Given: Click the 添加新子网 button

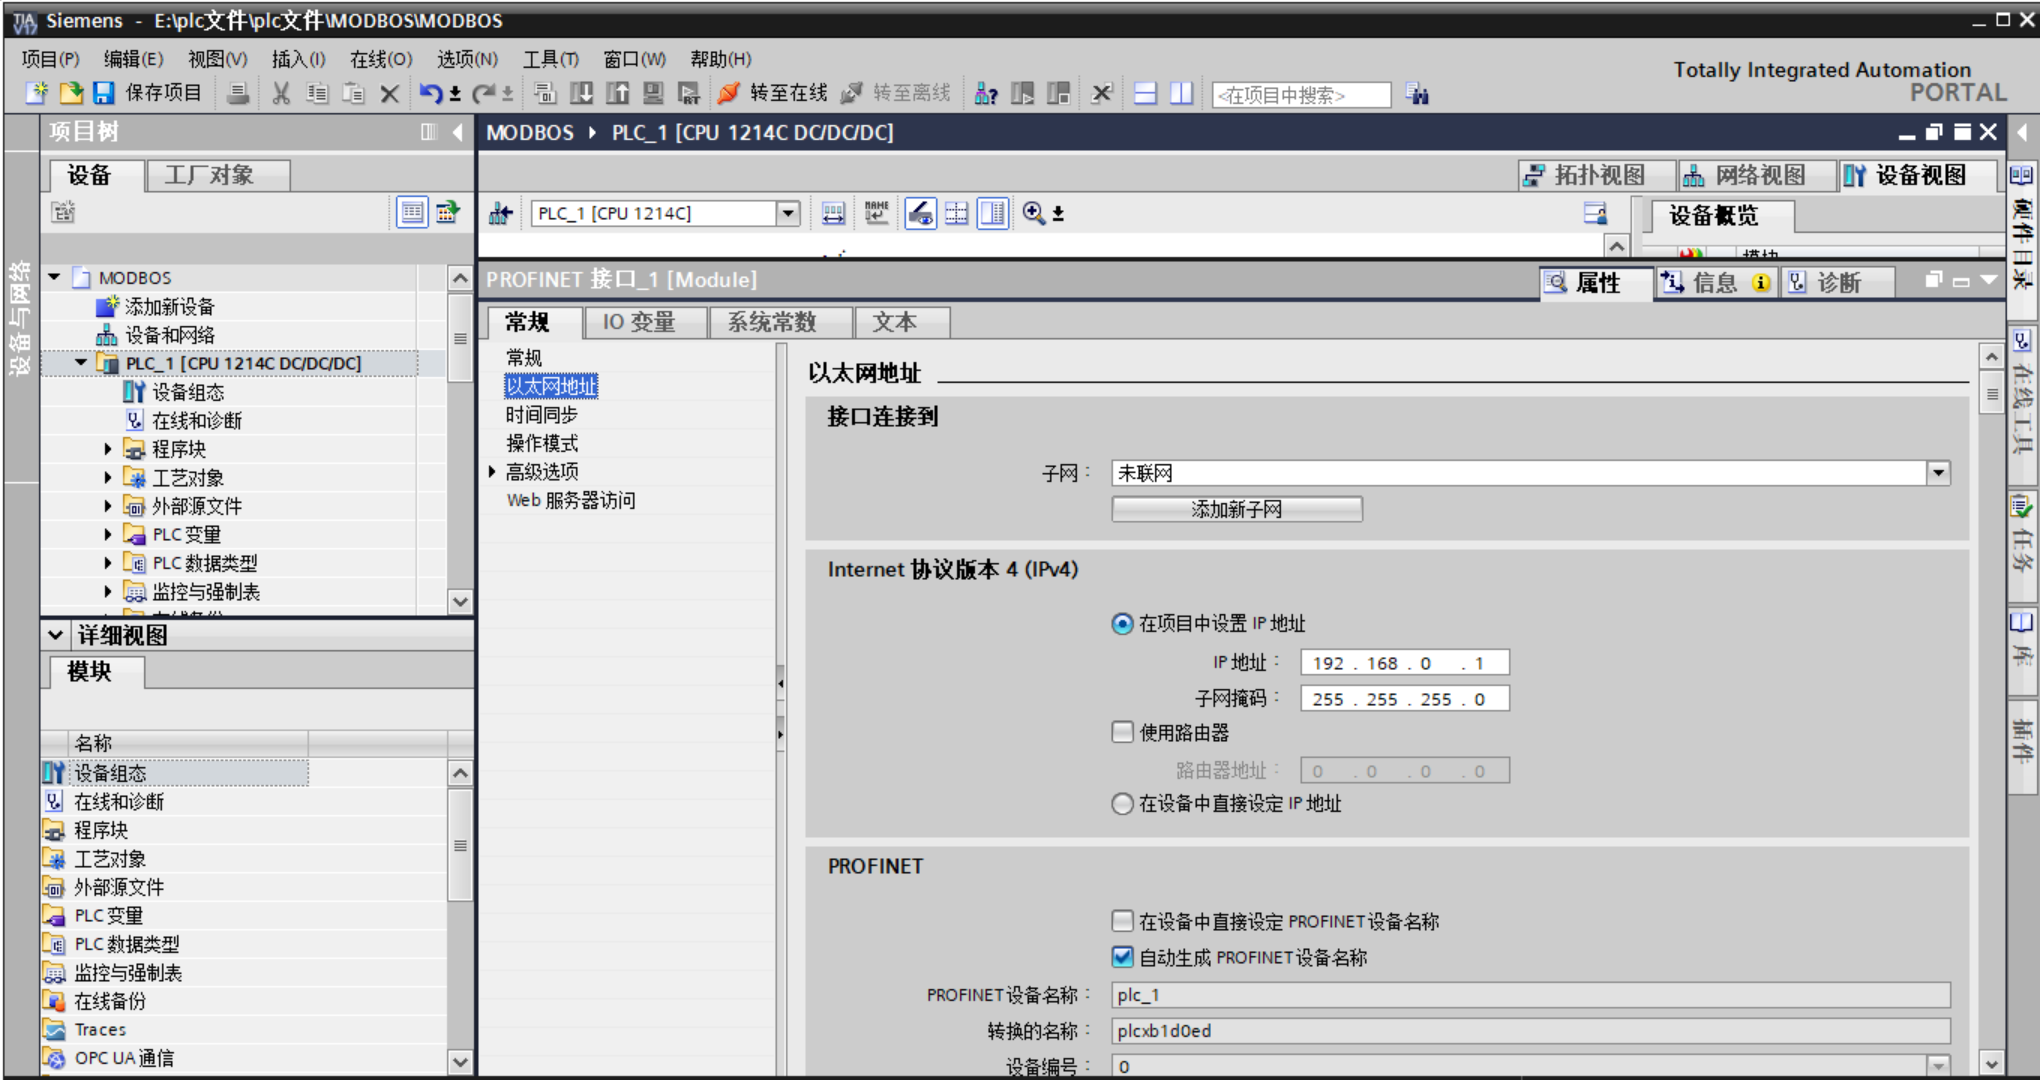Looking at the screenshot, I should click(x=1236, y=509).
